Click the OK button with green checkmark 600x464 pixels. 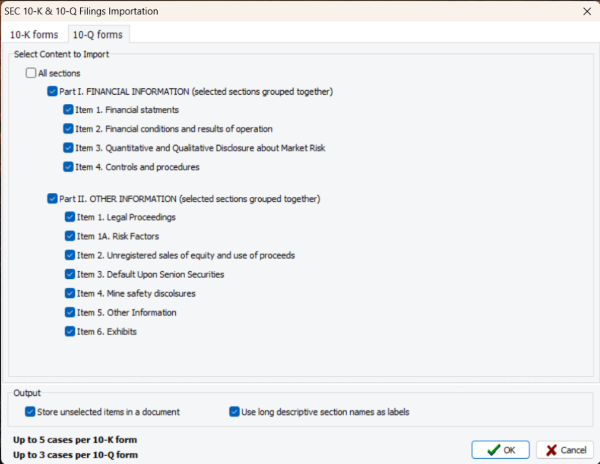click(500, 450)
